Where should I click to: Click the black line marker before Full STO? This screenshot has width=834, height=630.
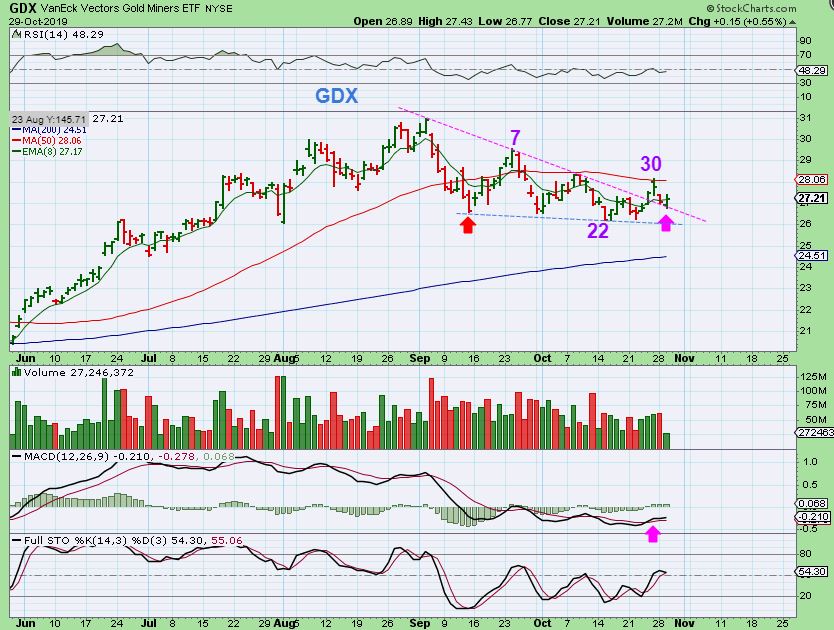16,541
